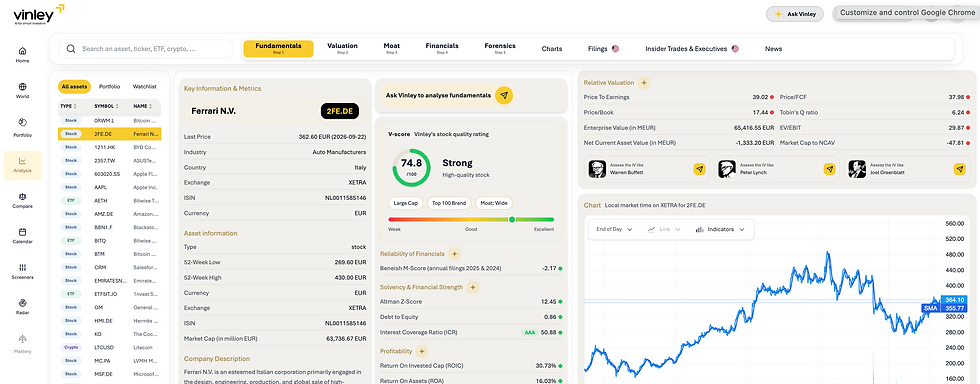Expand the Relative Valuation plus button
The width and height of the screenshot is (980, 384).
[x=644, y=83]
